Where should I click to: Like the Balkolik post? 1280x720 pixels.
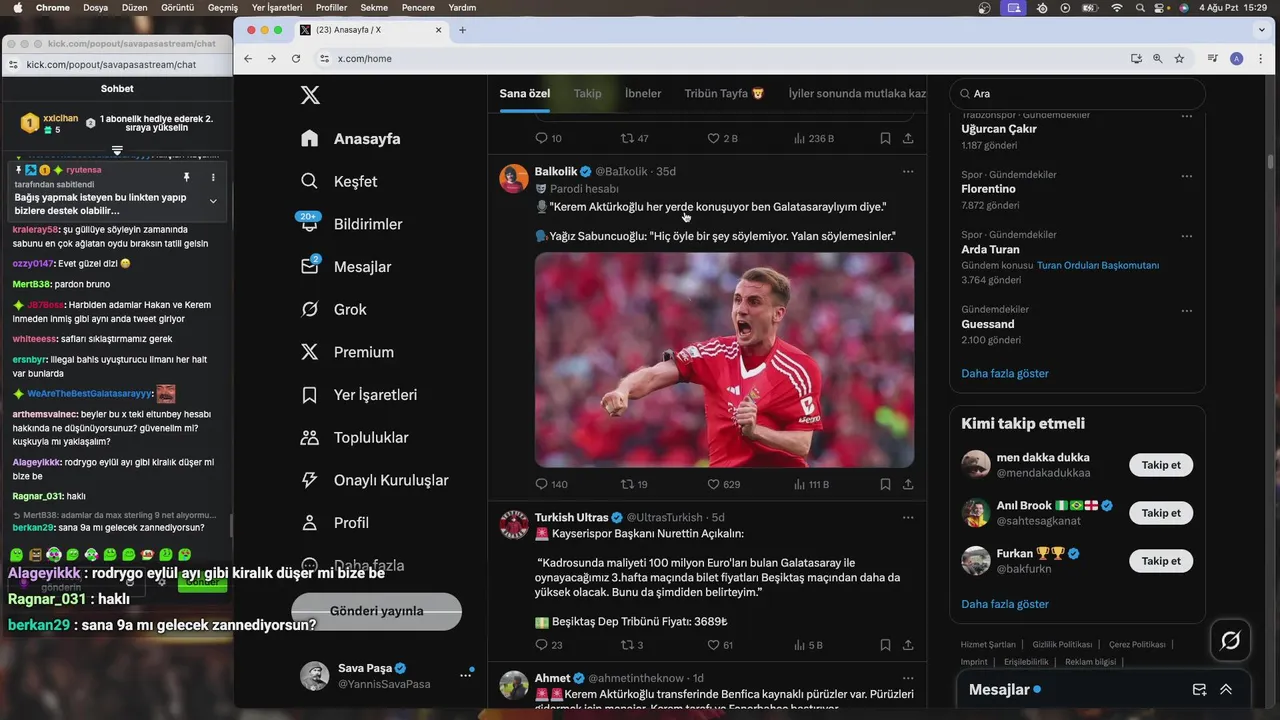724,484
